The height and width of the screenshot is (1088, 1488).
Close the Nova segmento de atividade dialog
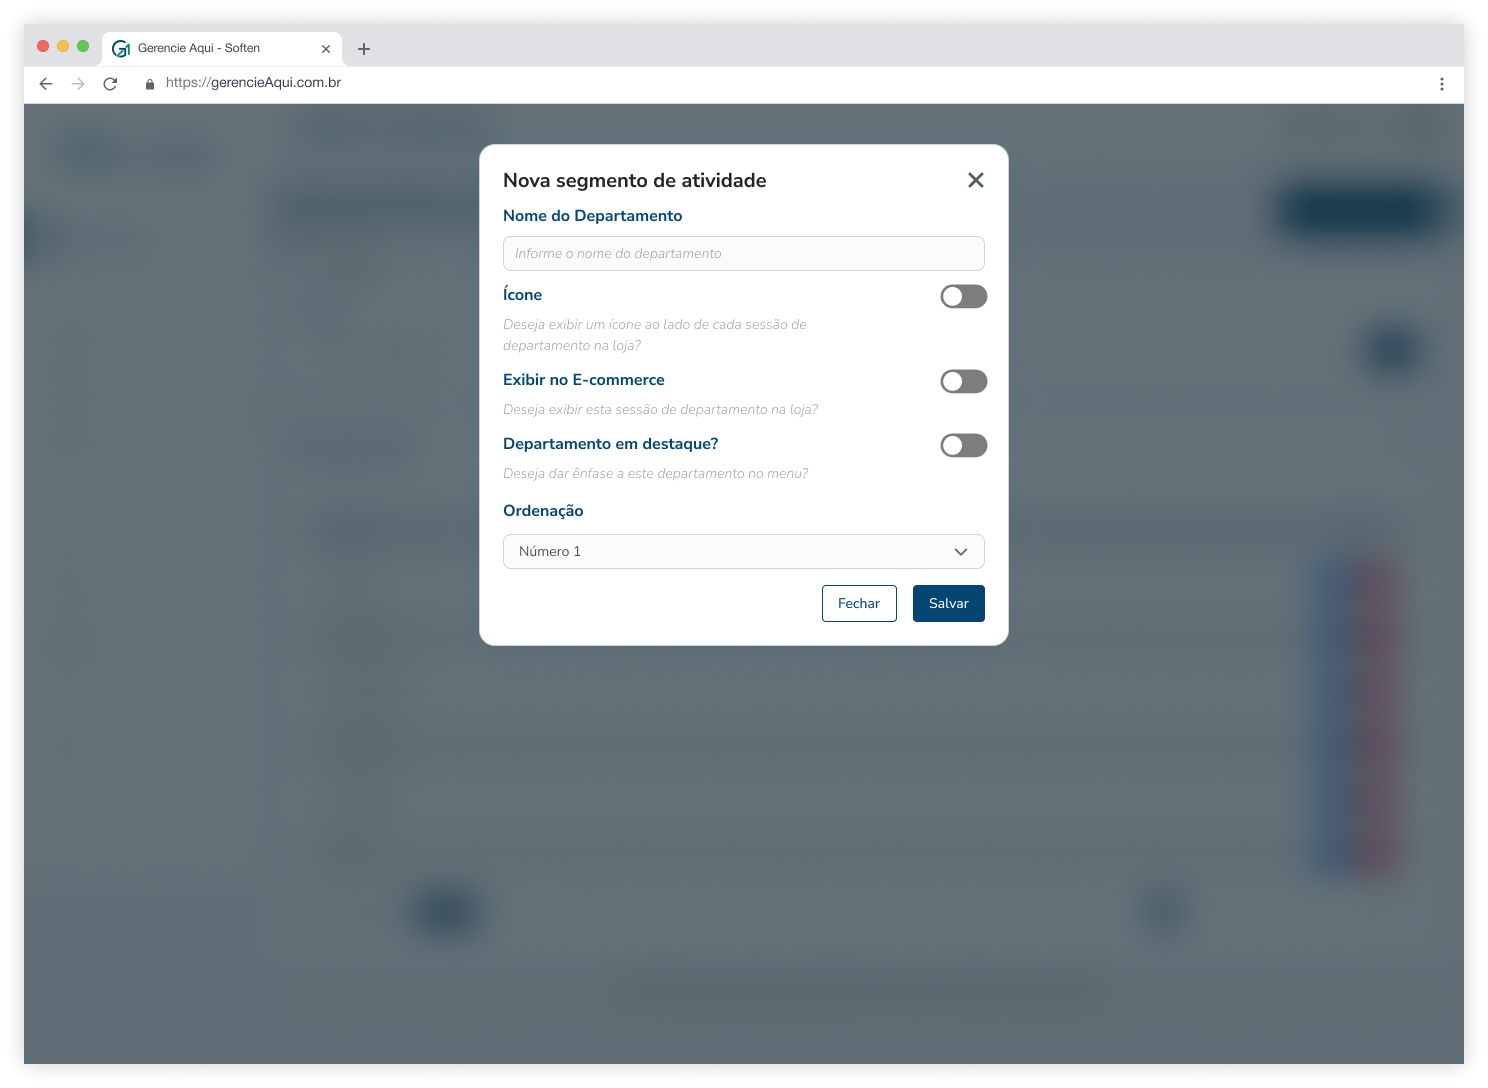tap(976, 180)
